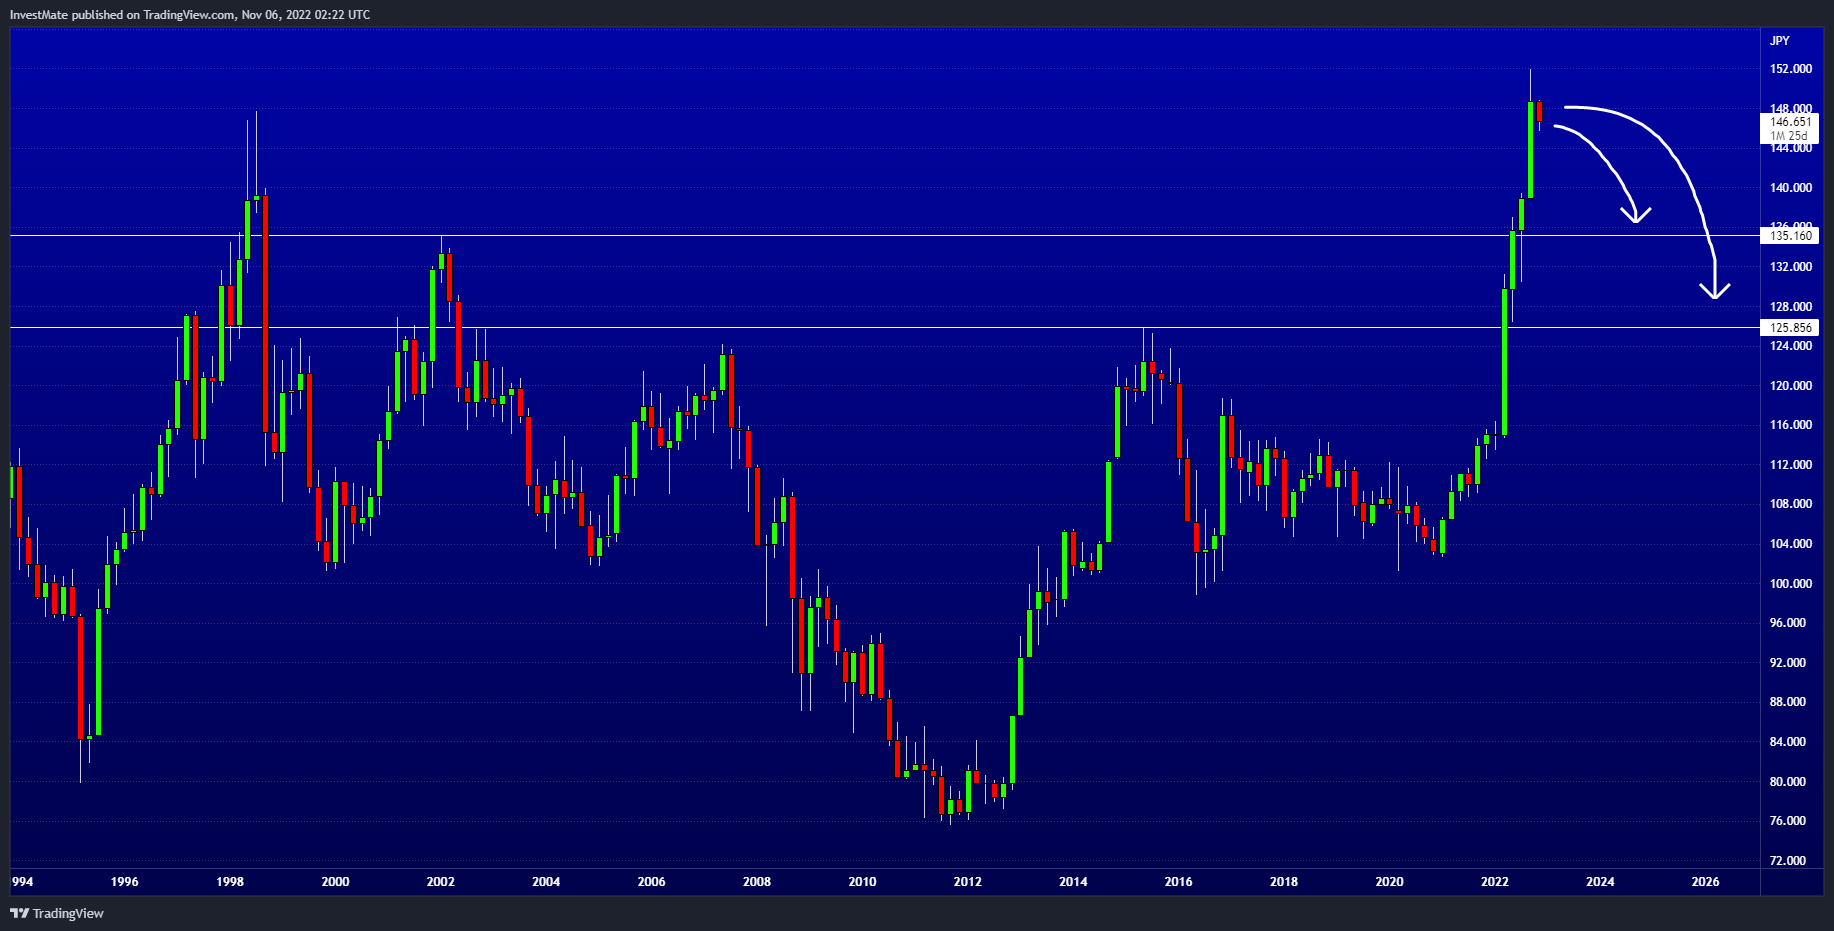Viewport: 1834px width, 931px height.
Task: Click the 2014 year label on time axis
Action: click(x=1073, y=882)
